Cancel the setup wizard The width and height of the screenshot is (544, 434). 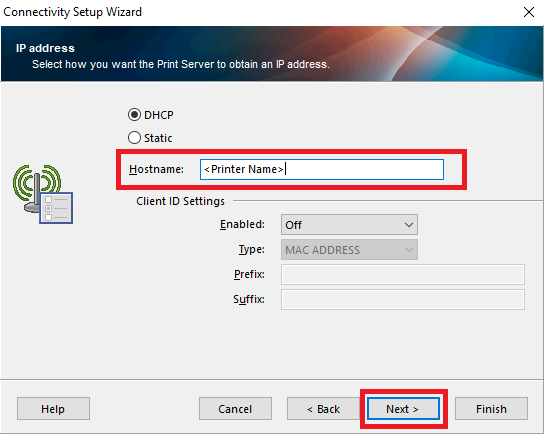tap(235, 409)
